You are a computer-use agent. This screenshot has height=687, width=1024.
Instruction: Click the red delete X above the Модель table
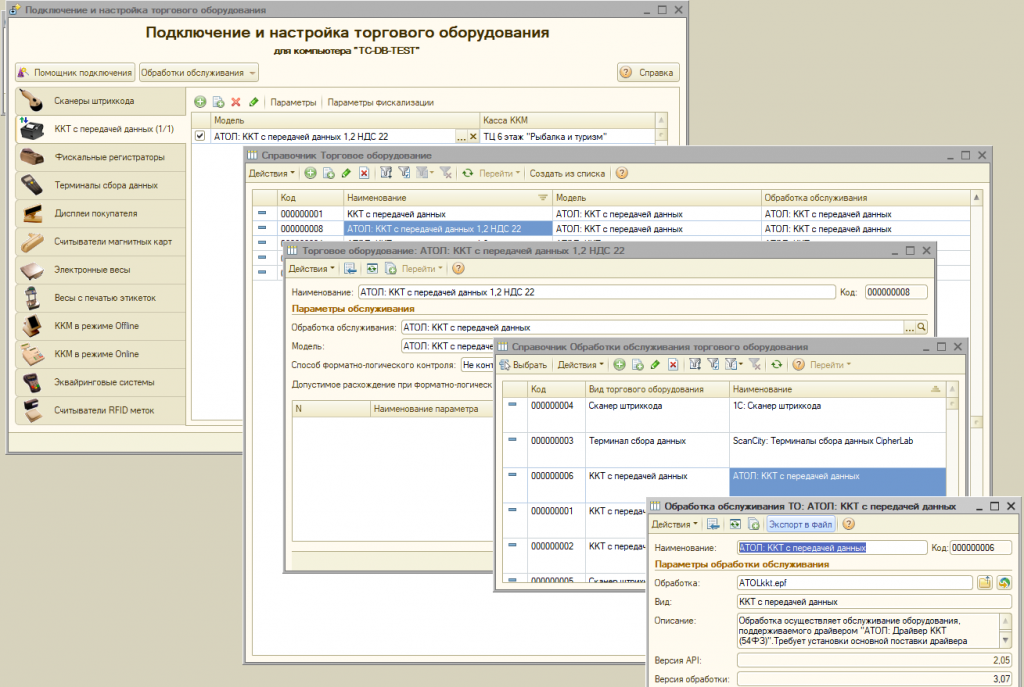(x=236, y=102)
